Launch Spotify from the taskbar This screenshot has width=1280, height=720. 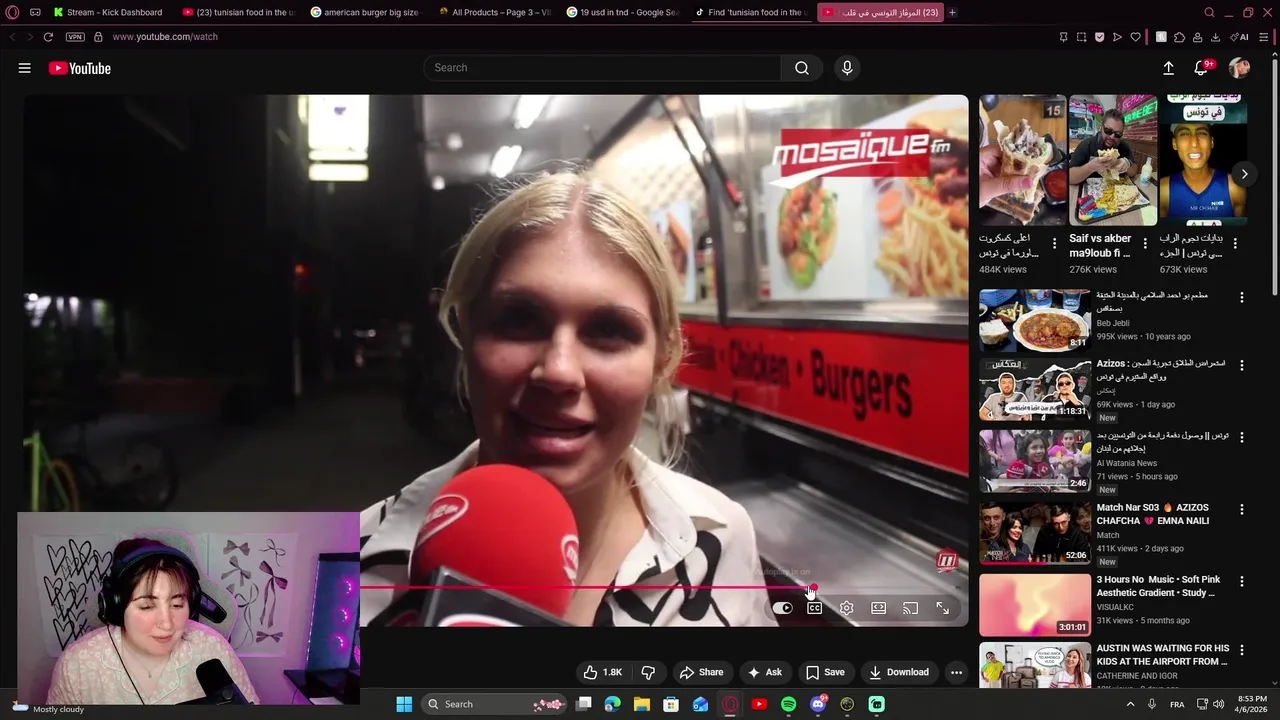[x=788, y=704]
